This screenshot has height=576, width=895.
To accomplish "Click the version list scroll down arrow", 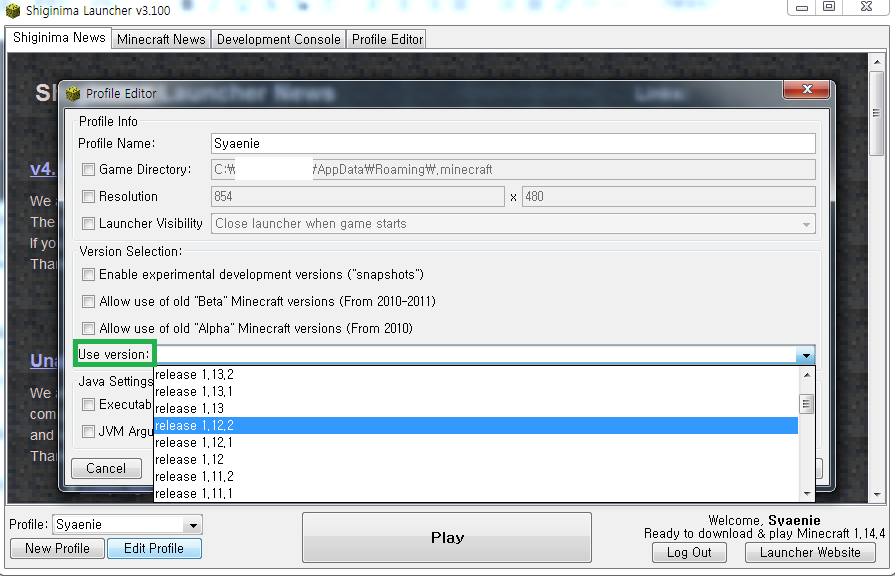I will [x=807, y=494].
